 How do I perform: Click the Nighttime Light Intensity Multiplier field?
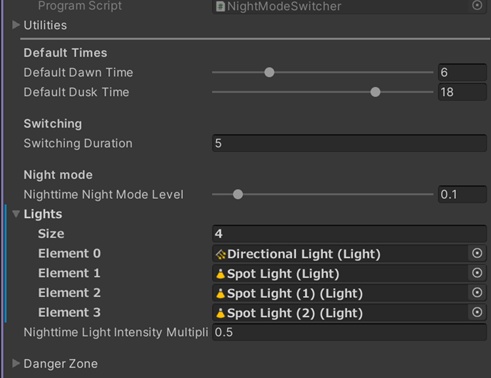[349, 332]
